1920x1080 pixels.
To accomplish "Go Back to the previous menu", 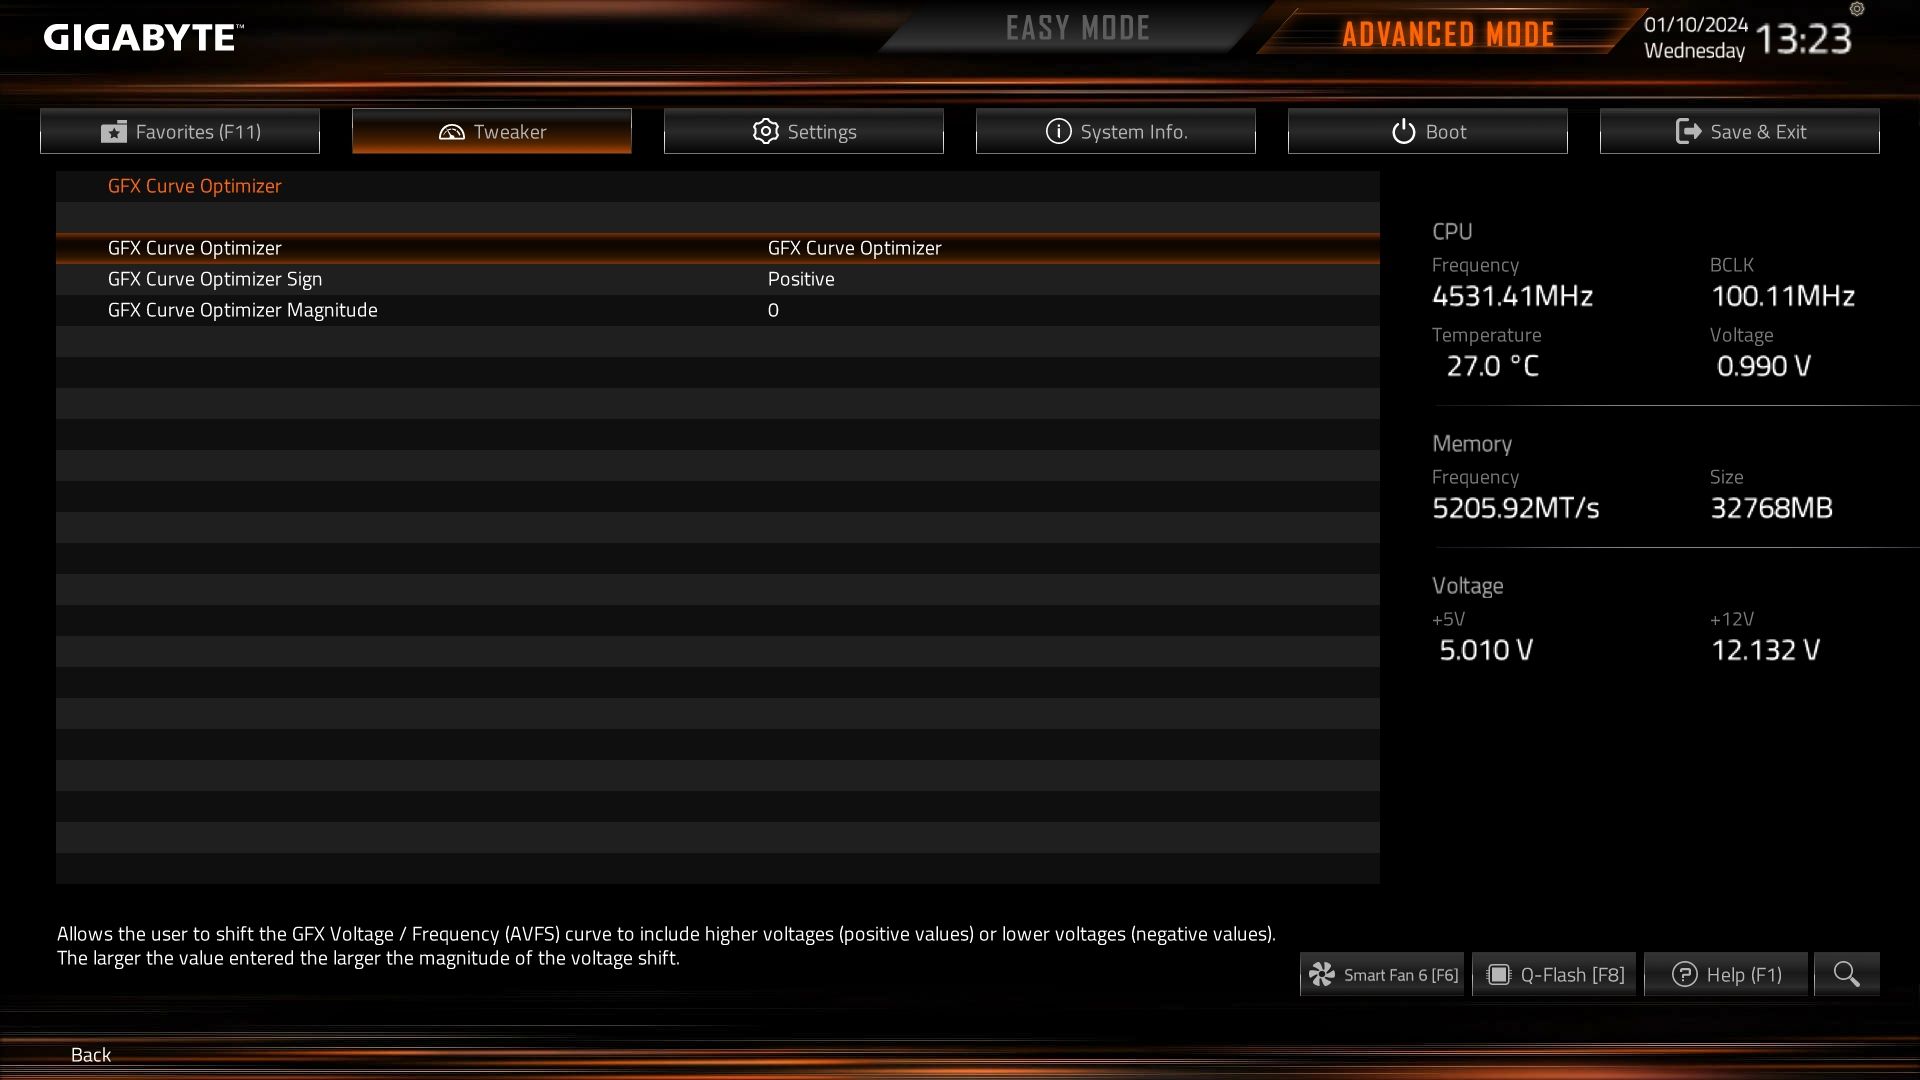I will (91, 1054).
